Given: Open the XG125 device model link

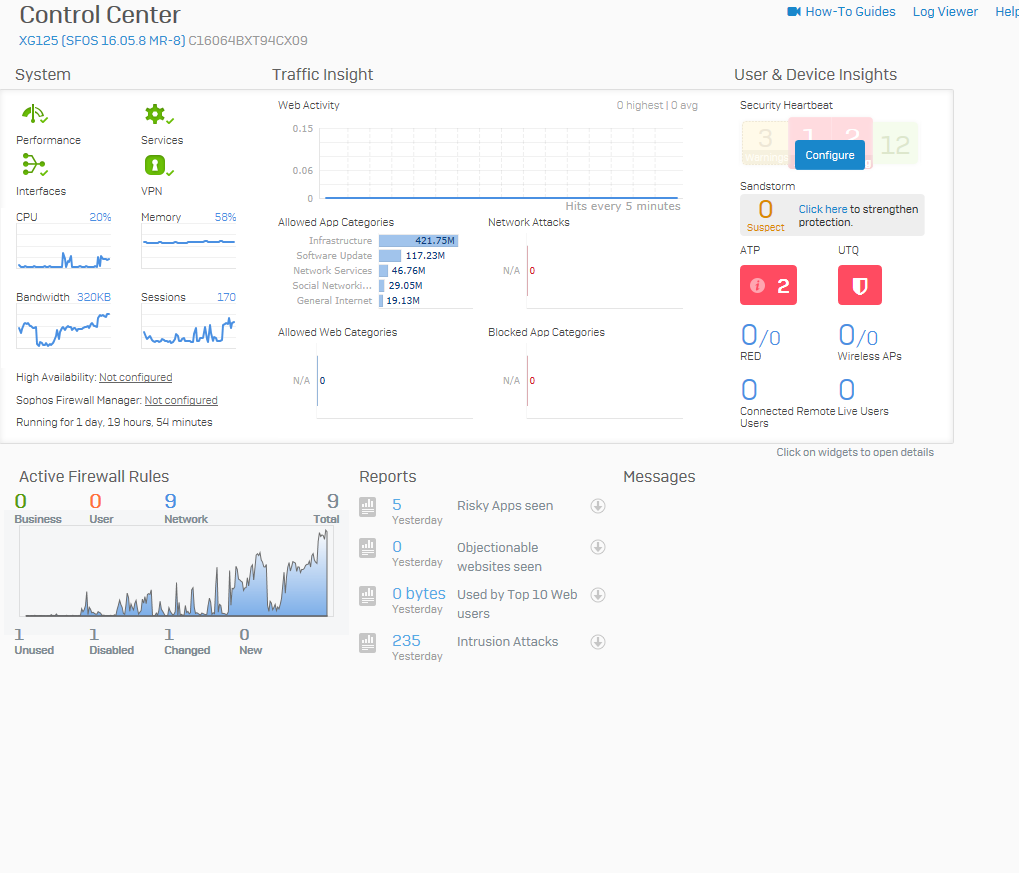Looking at the screenshot, I should pos(102,40).
